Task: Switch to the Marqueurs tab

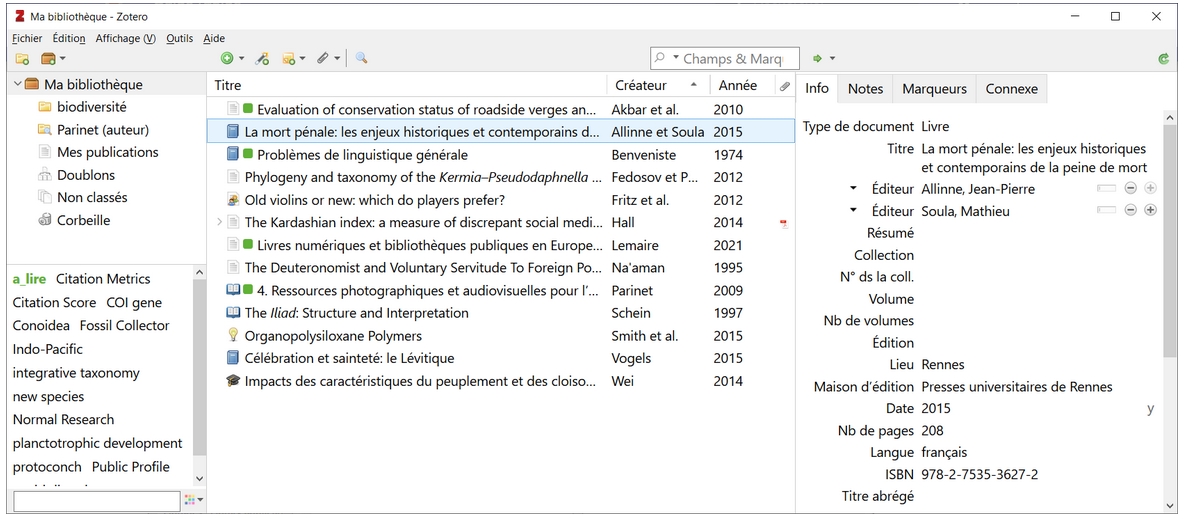Action: click(x=934, y=88)
